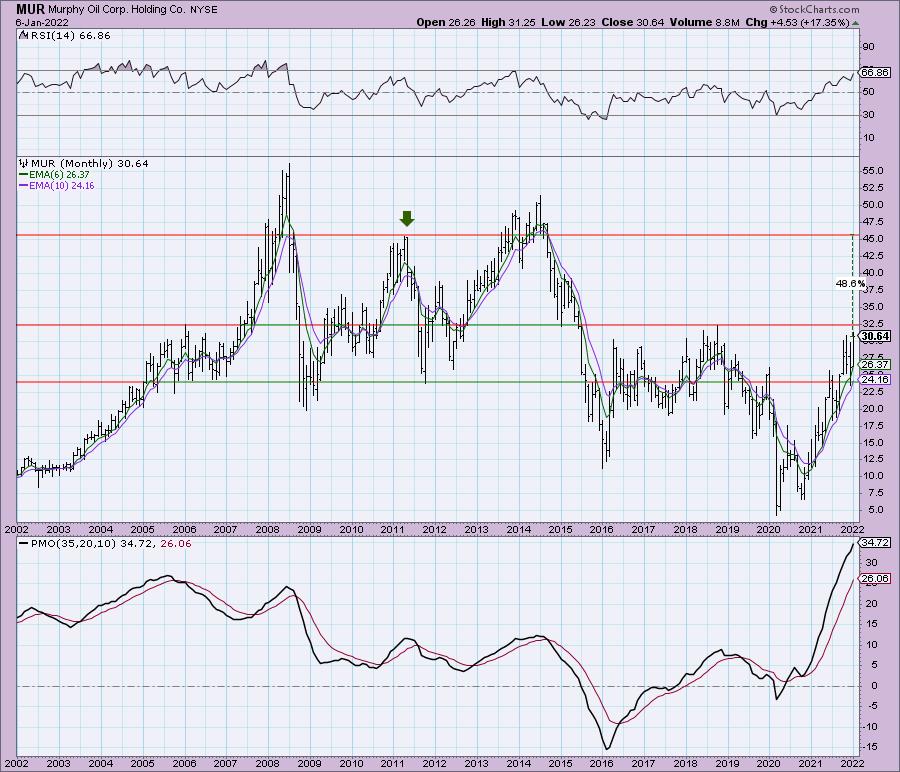The height and width of the screenshot is (772, 900).
Task: Click the 48.6% upside annotation label
Action: pyautogui.click(x=850, y=283)
